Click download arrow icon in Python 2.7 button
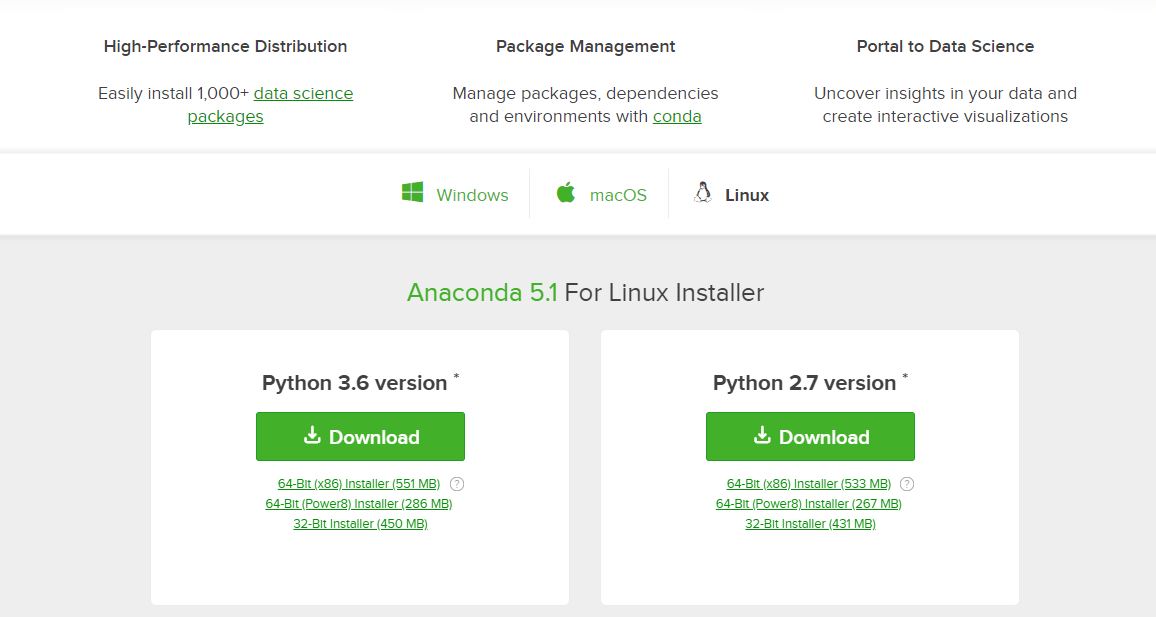The image size is (1156, 617). 762,435
